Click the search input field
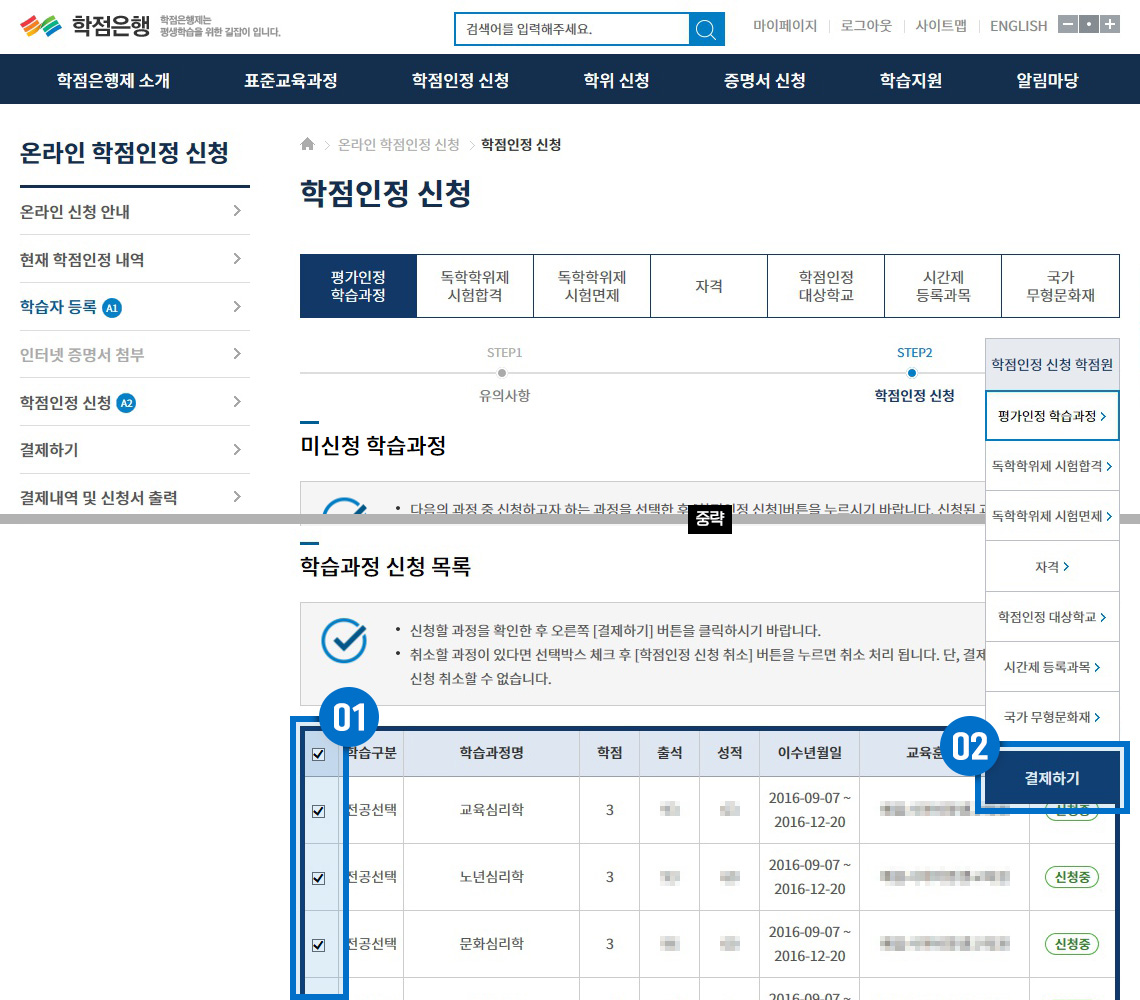Image resolution: width=1140 pixels, height=1000 pixels. pos(571,29)
